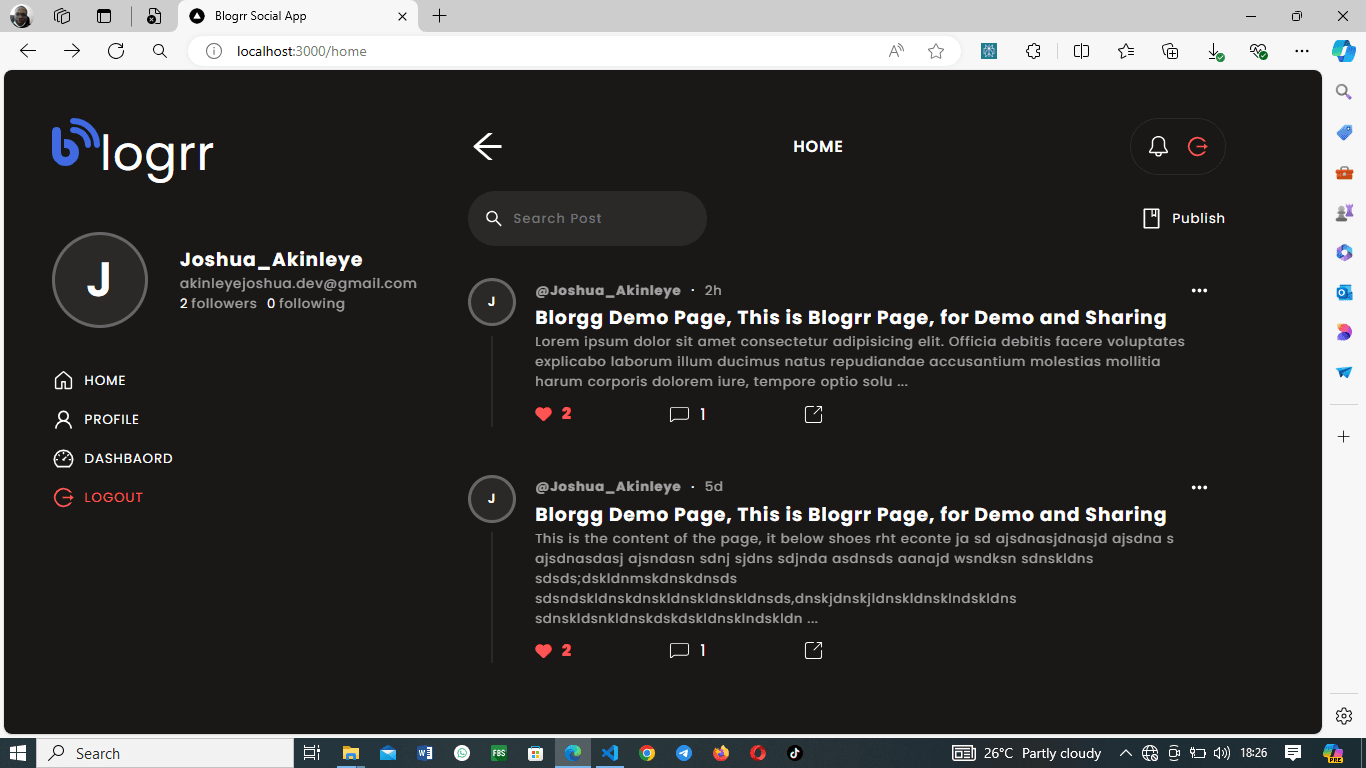Click the Publish button
Viewport: 1366px width, 768px height.
(1184, 218)
